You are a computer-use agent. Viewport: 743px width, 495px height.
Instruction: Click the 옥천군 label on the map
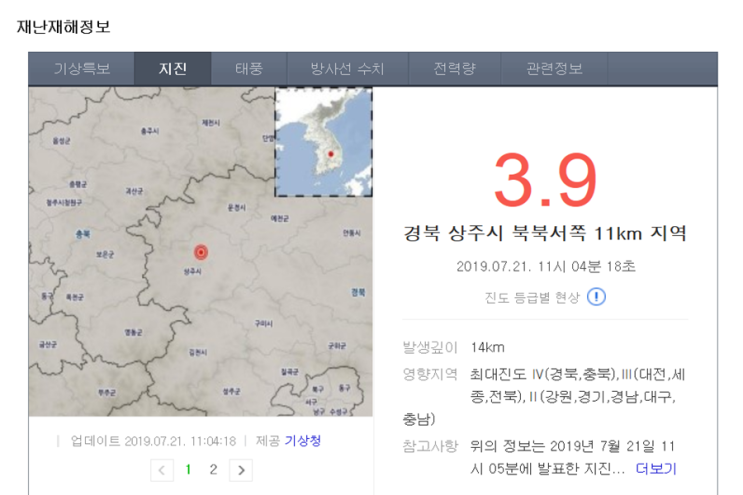[75, 297]
